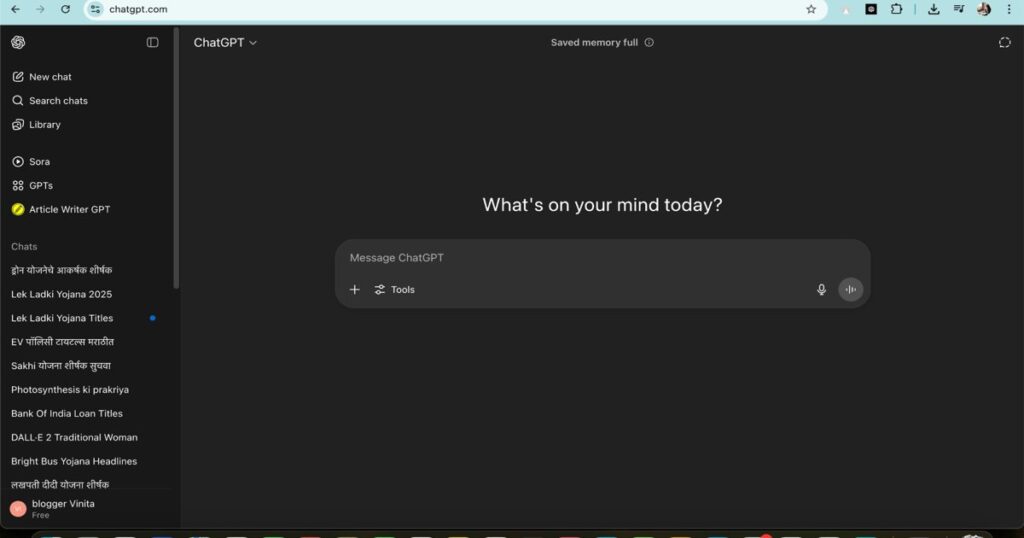The image size is (1024, 538).
Task: Collapse the sidebar with the panel toggle icon
Action: 152,42
